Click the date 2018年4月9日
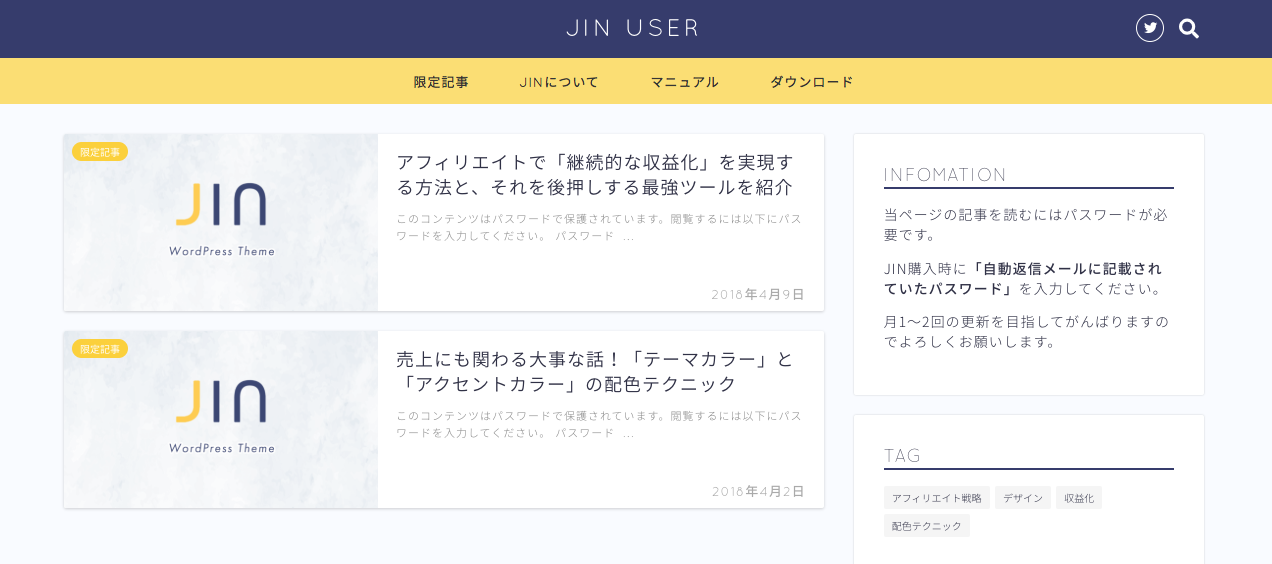1272x564 pixels. 758,295
